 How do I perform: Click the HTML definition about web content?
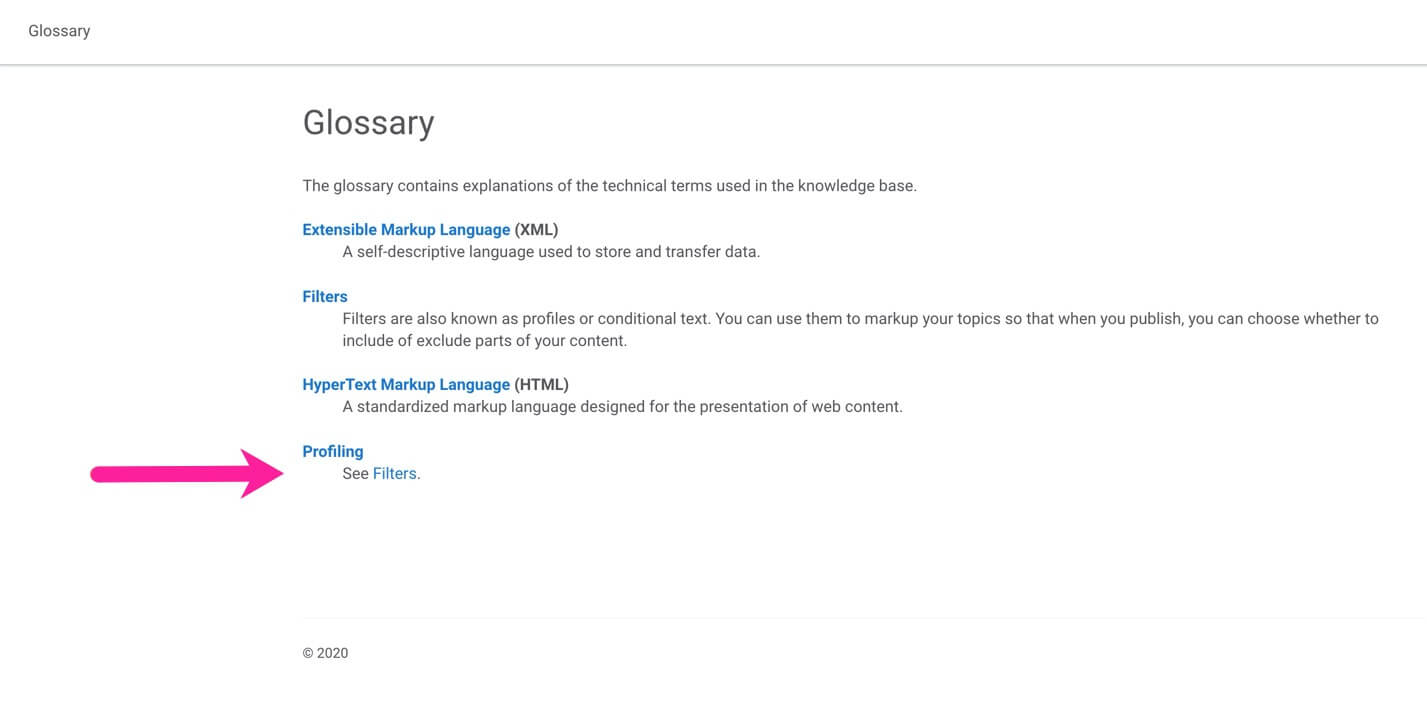(x=623, y=406)
